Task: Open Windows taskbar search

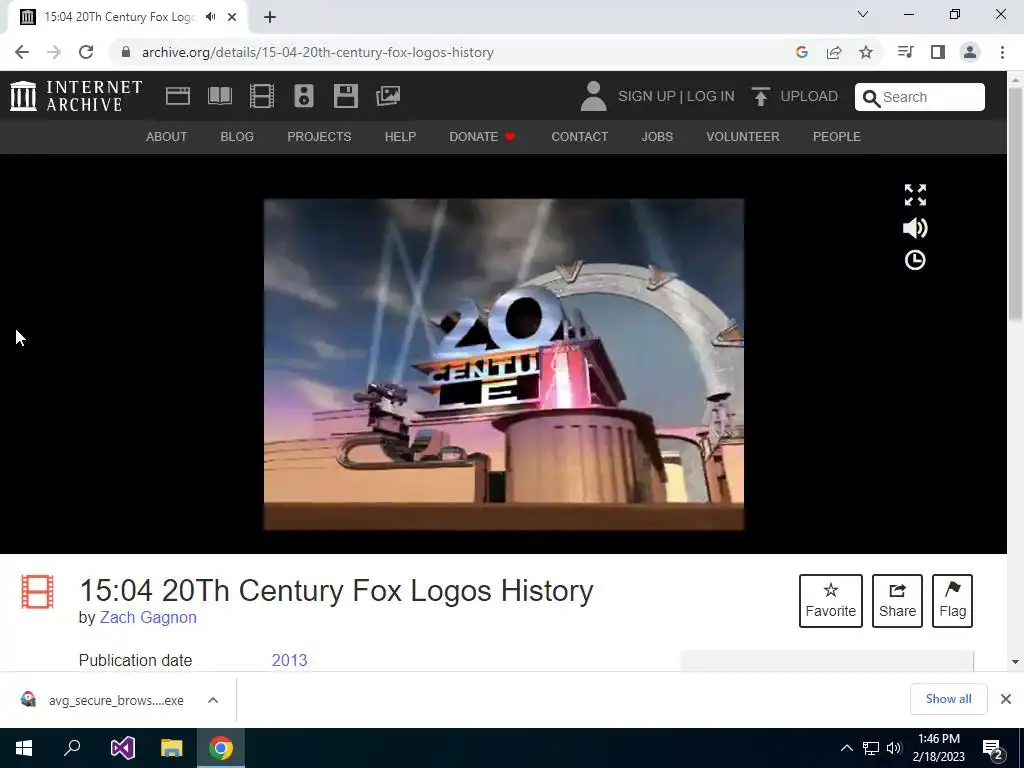Action: pos(72,748)
